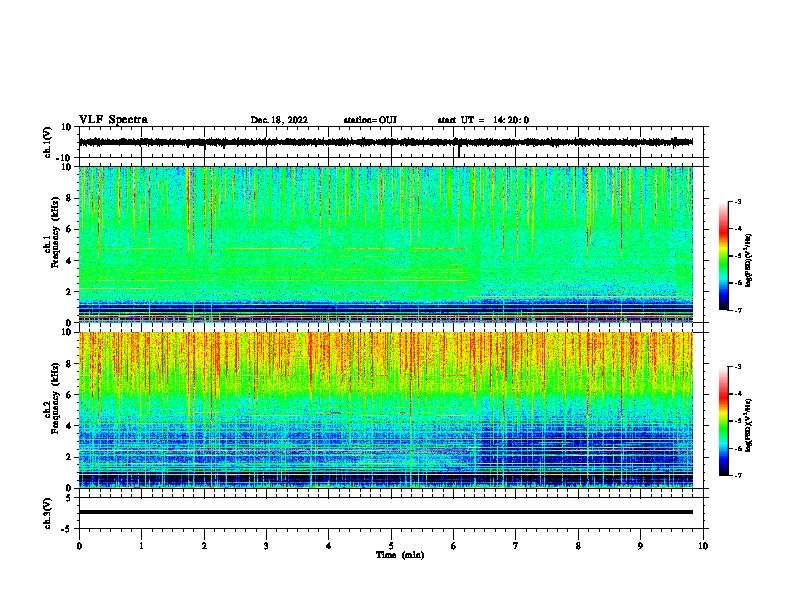This screenshot has width=792, height=612.
Task: Click the ch.2 color bar 'log(PSD)' label
Action: point(748,425)
